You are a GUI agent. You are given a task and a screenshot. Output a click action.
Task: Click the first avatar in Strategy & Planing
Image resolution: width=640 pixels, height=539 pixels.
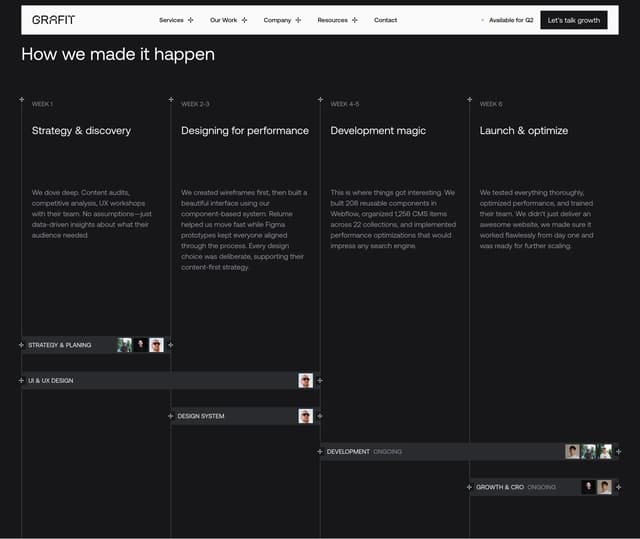tap(124, 345)
